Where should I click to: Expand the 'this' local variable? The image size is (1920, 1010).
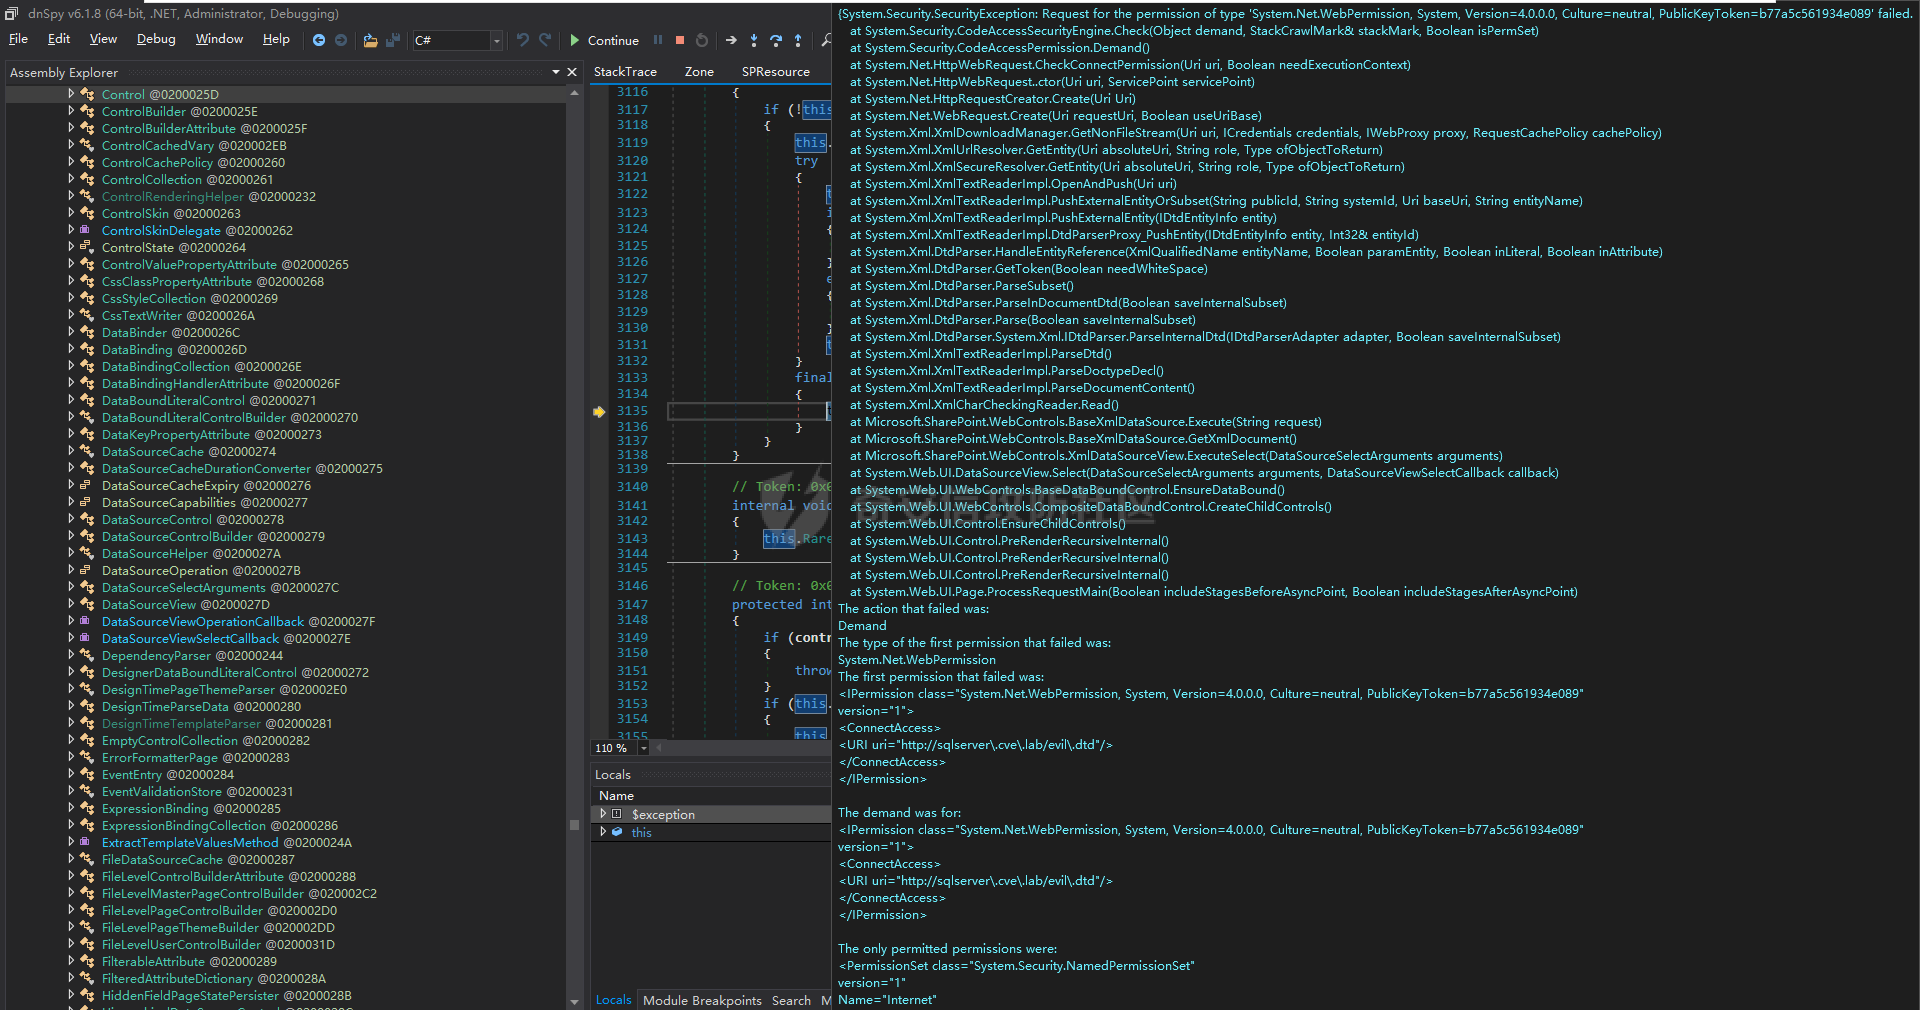pyautogui.click(x=603, y=832)
